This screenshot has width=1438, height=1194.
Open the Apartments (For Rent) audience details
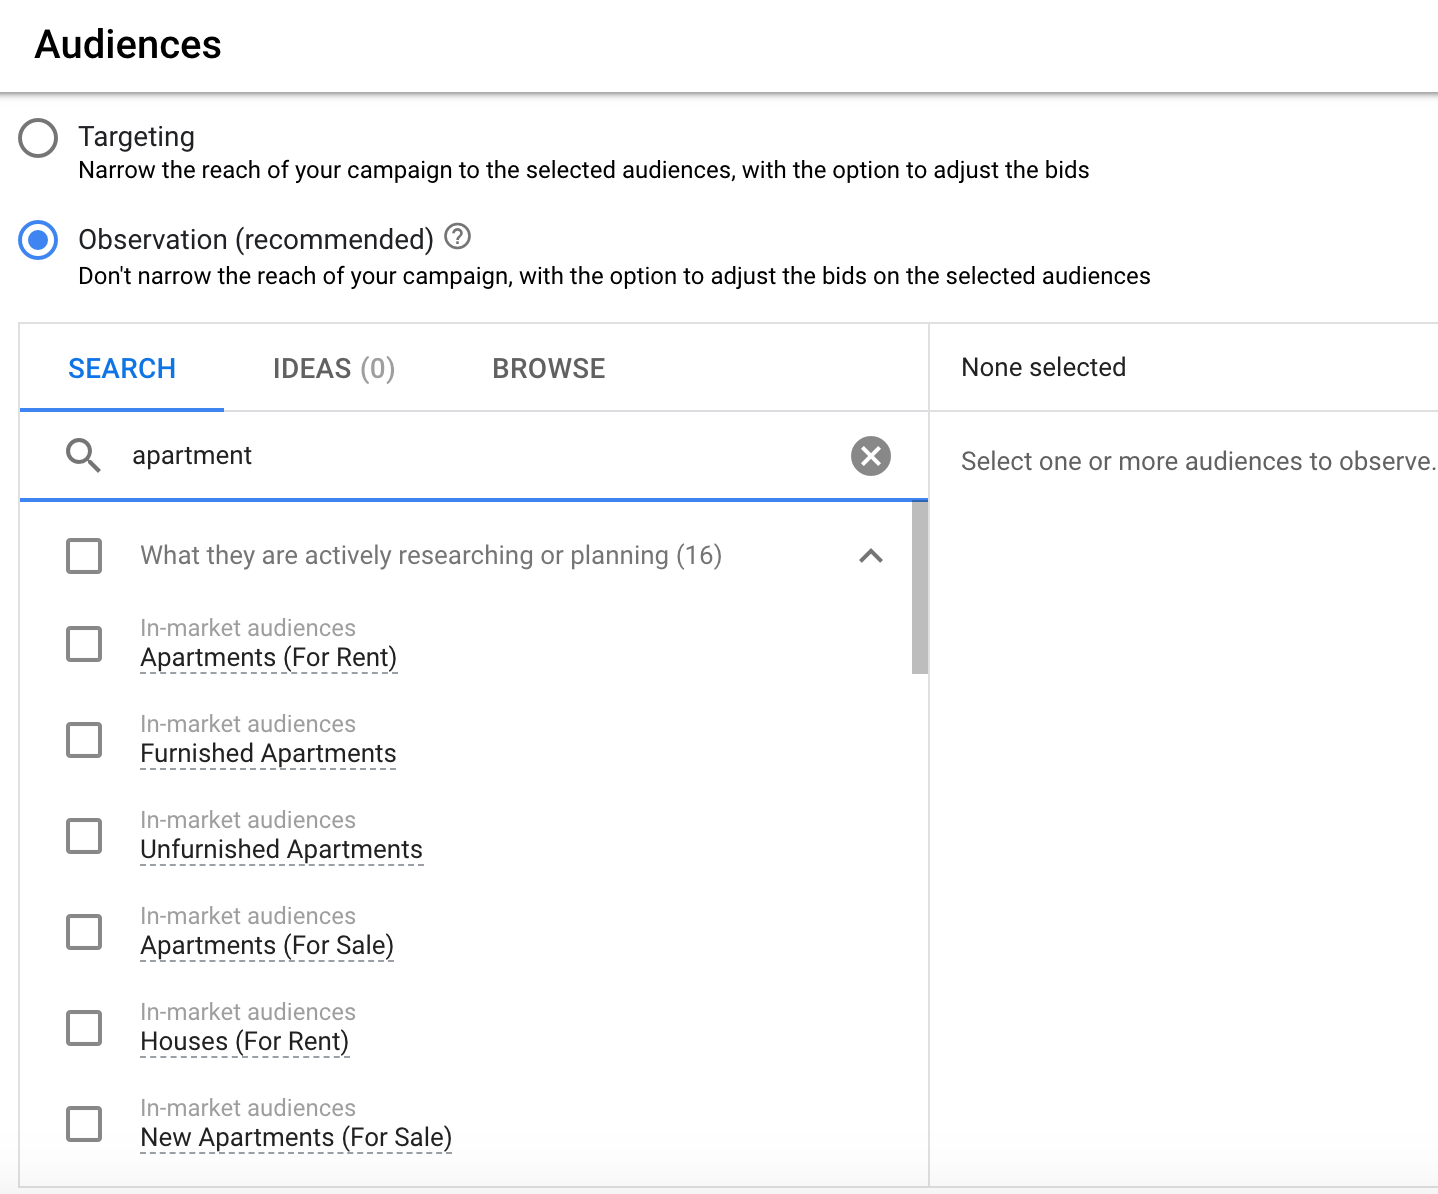coord(268,657)
